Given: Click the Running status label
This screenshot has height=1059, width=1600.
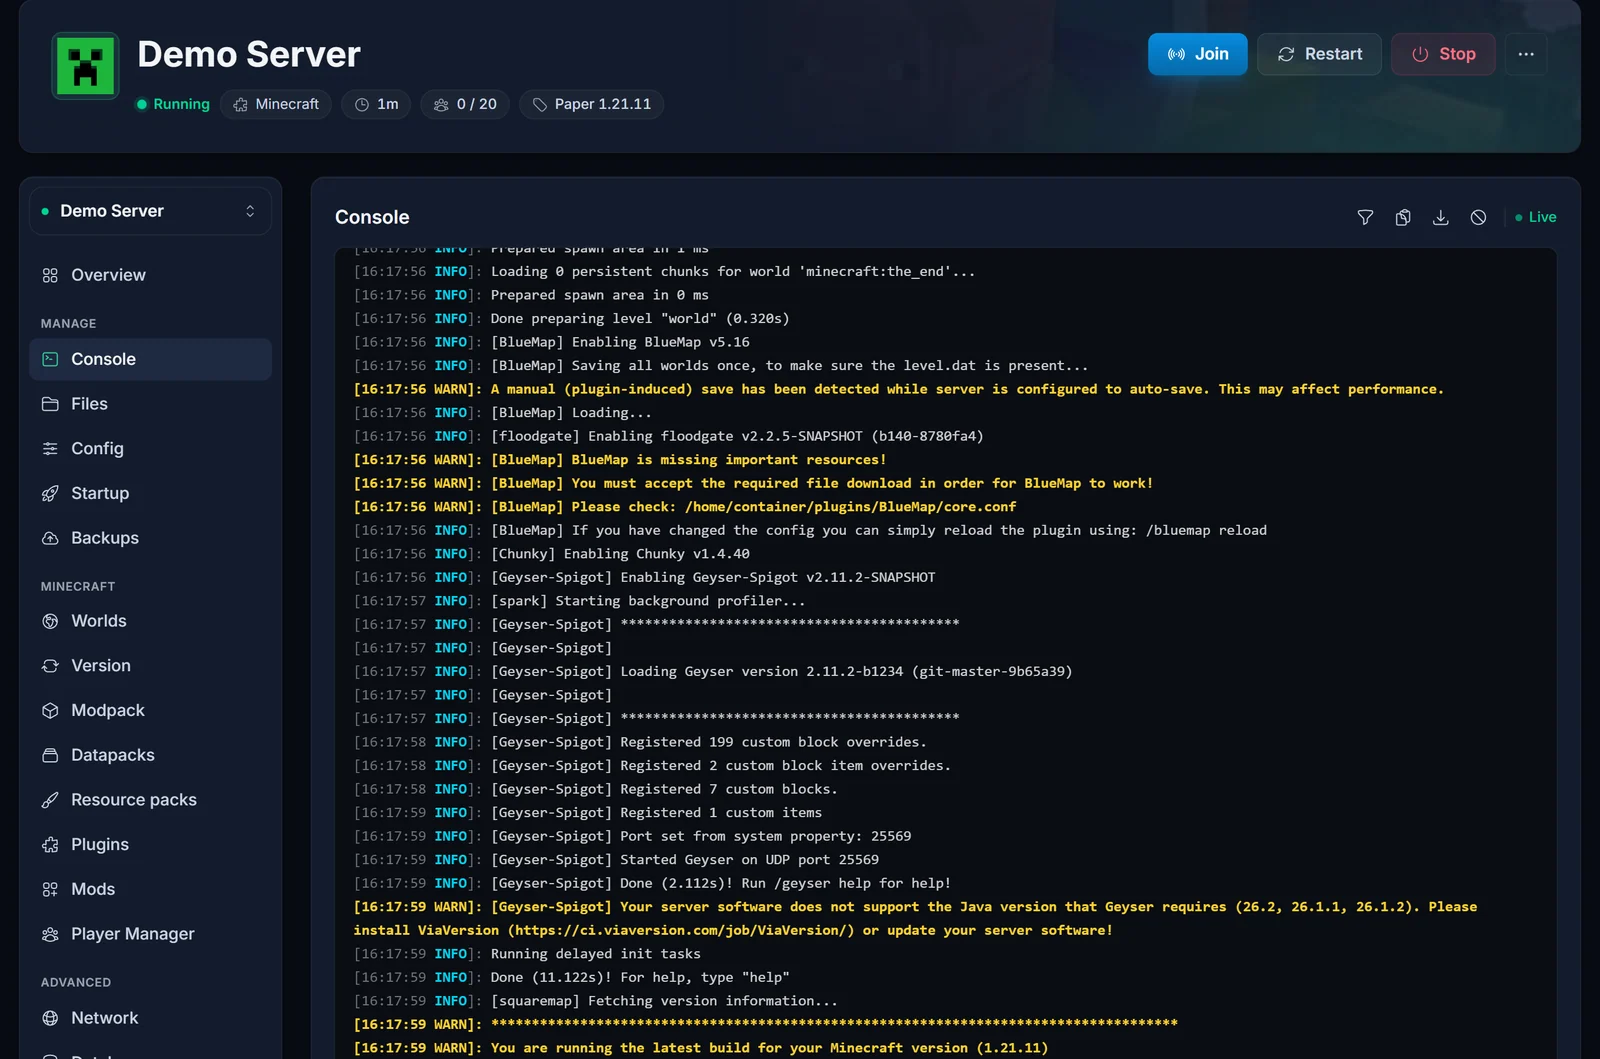Looking at the screenshot, I should [x=173, y=104].
